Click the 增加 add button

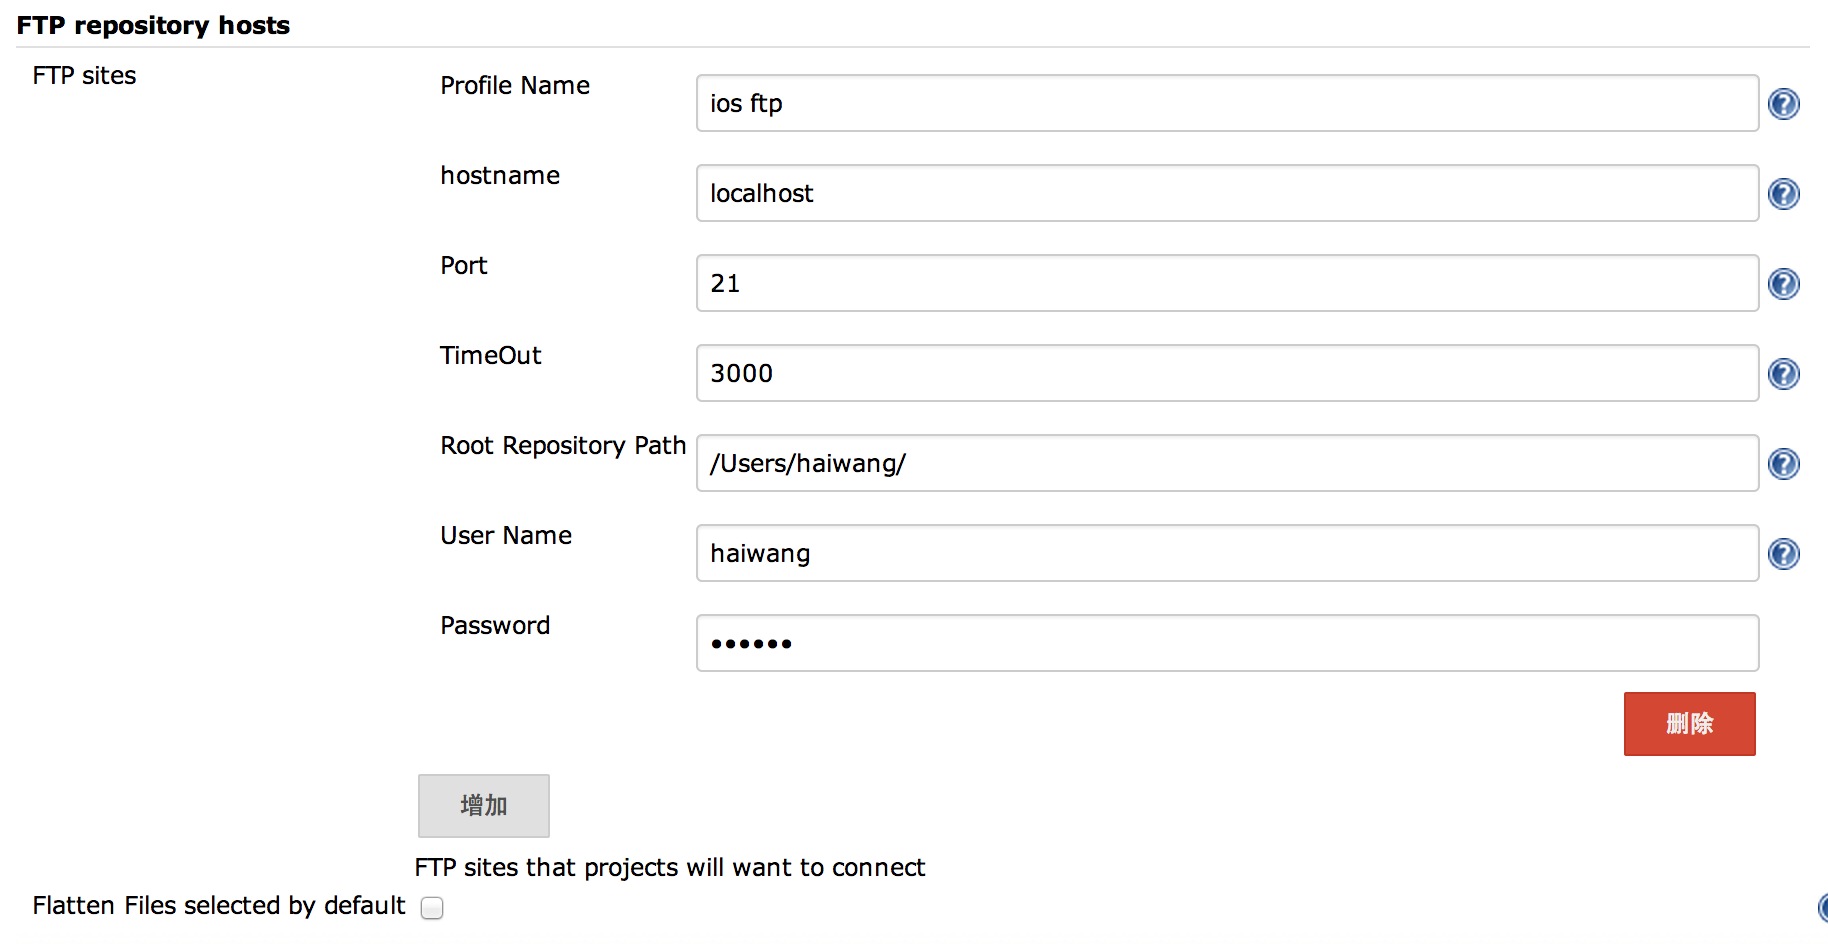tap(484, 806)
